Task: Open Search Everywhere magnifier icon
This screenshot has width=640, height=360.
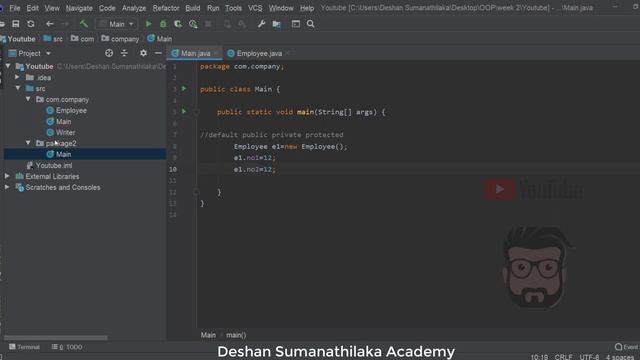Action: pyautogui.click(x=311, y=24)
